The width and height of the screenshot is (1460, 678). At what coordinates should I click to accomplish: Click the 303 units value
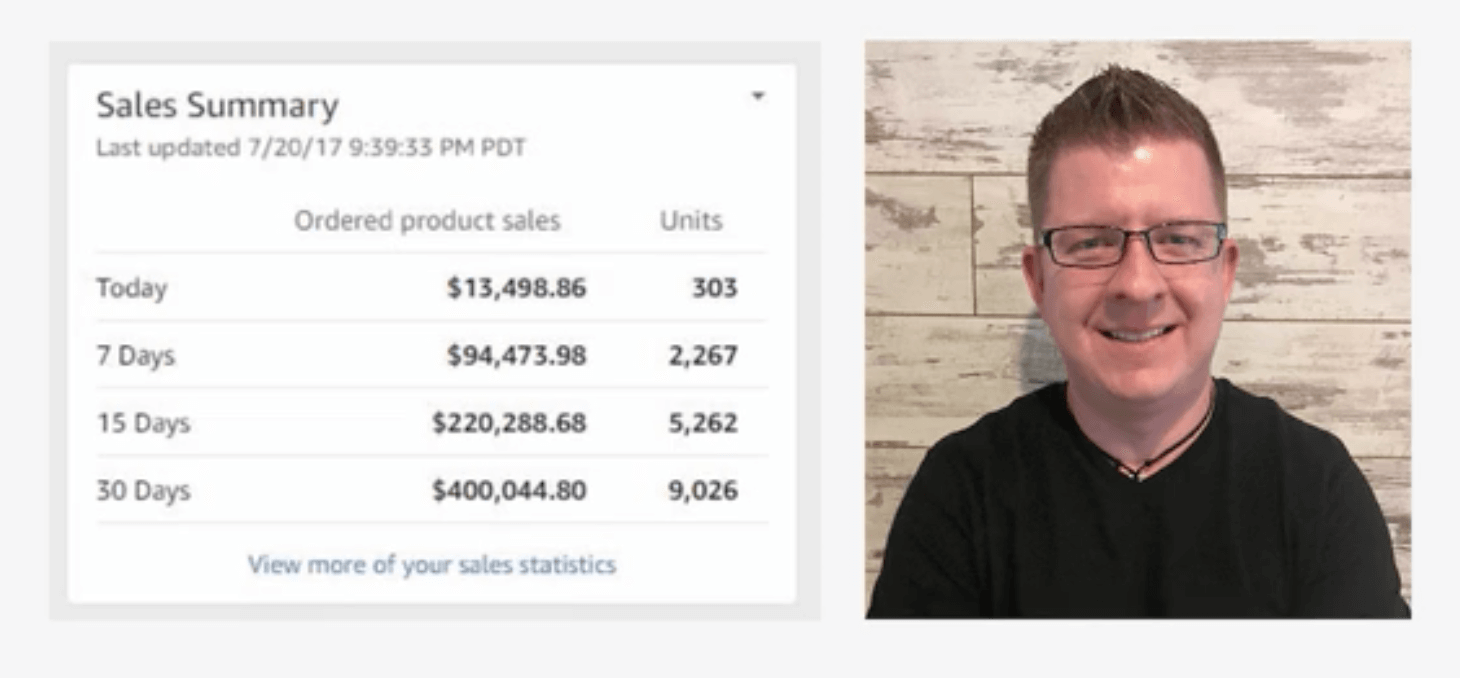click(x=715, y=289)
